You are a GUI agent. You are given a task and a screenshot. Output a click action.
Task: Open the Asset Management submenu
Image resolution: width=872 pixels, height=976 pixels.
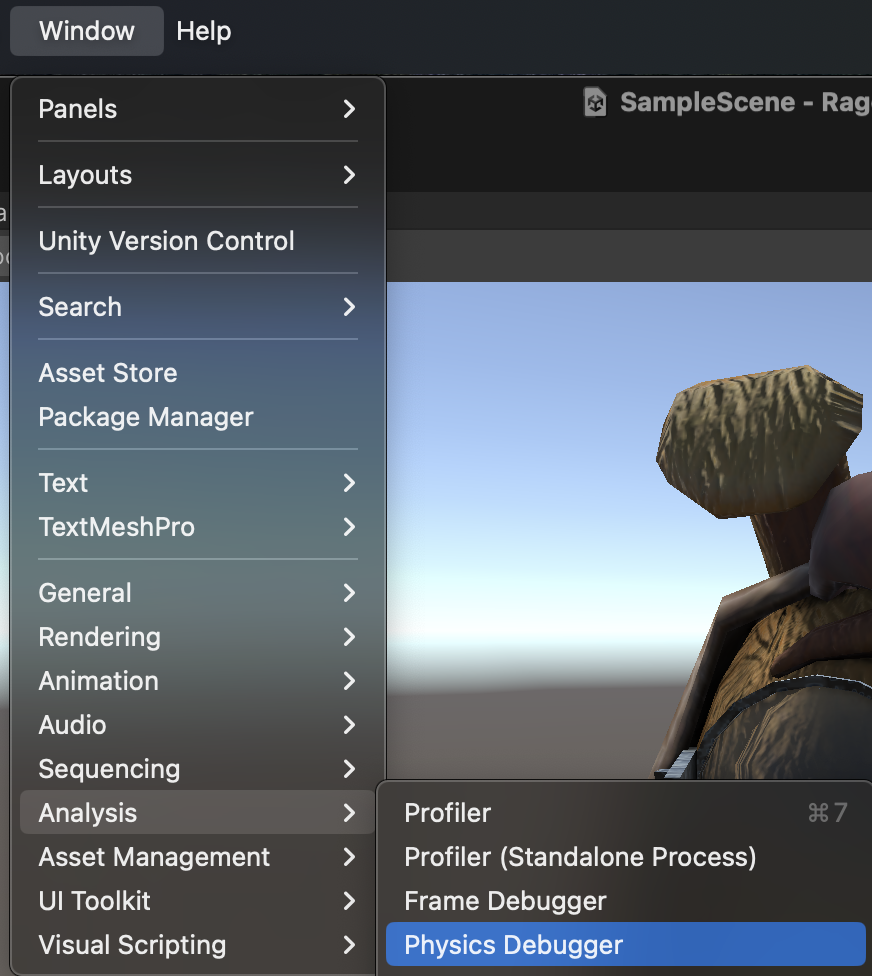coord(197,857)
